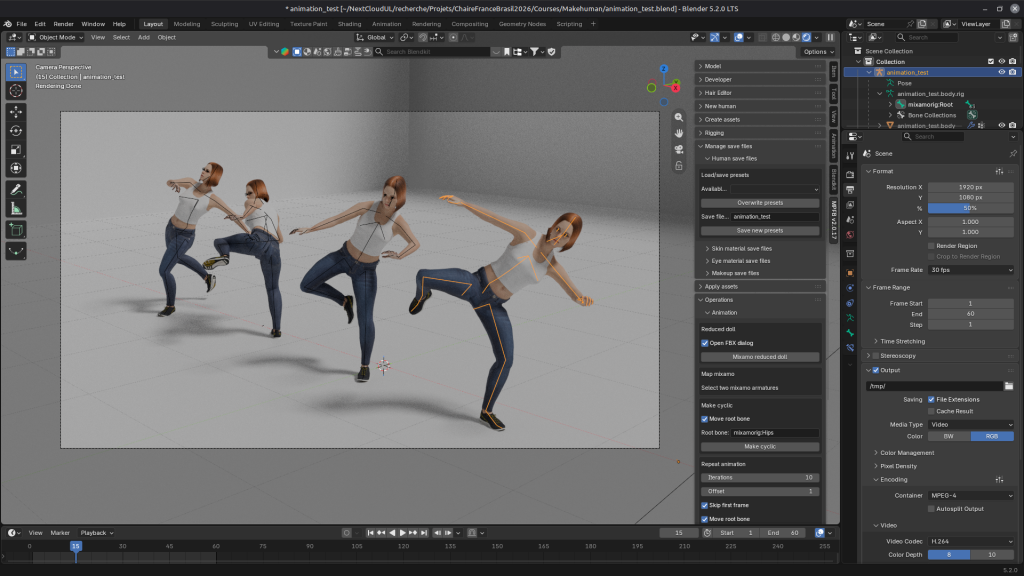Open the Media Type Video dropdown
The width and height of the screenshot is (1024, 576).
point(971,424)
